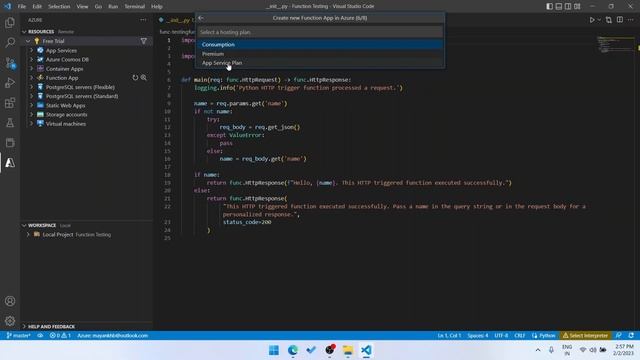Click the Azure account in status bar
640x360 pixels.
pos(113,336)
